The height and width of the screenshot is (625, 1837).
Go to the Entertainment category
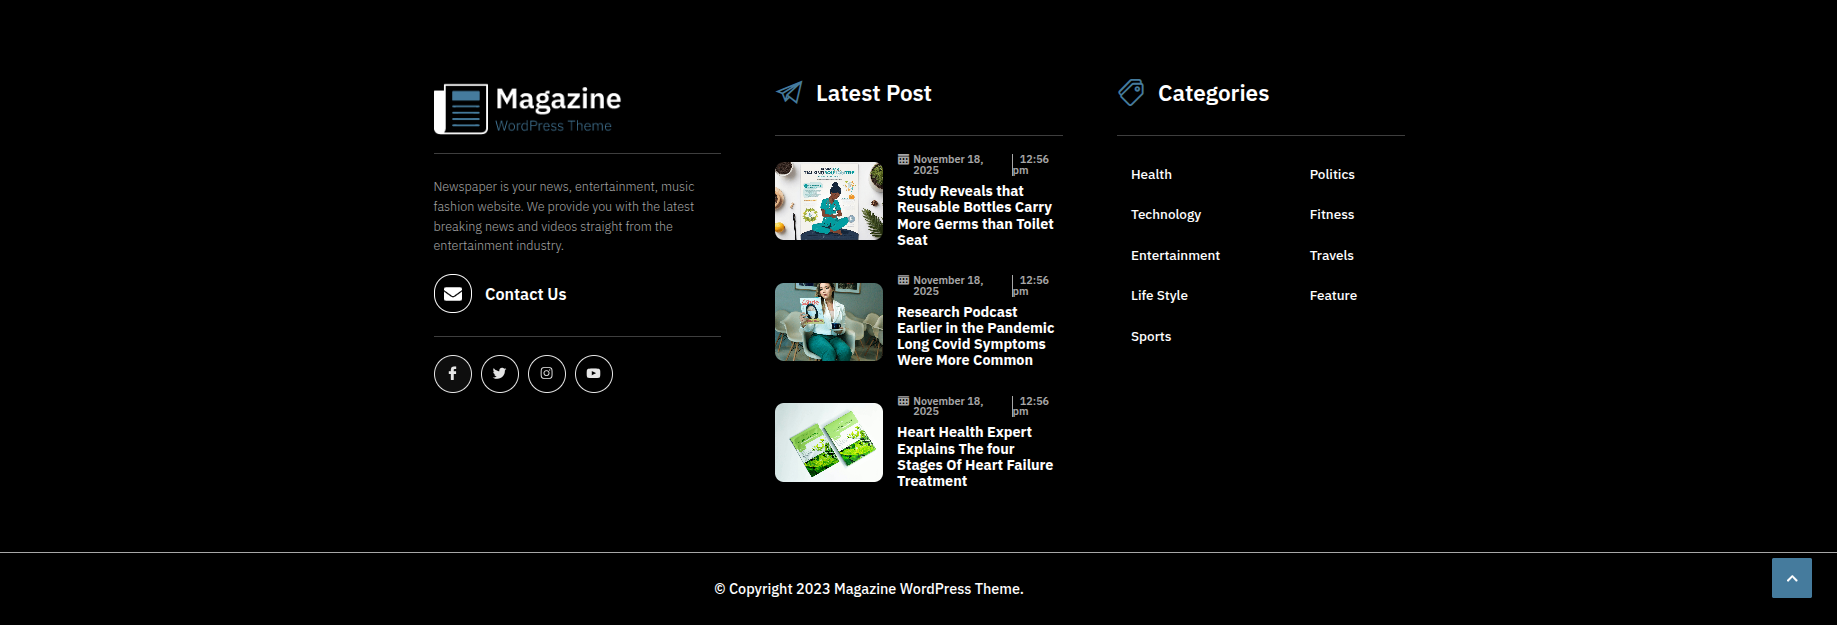pyautogui.click(x=1175, y=256)
